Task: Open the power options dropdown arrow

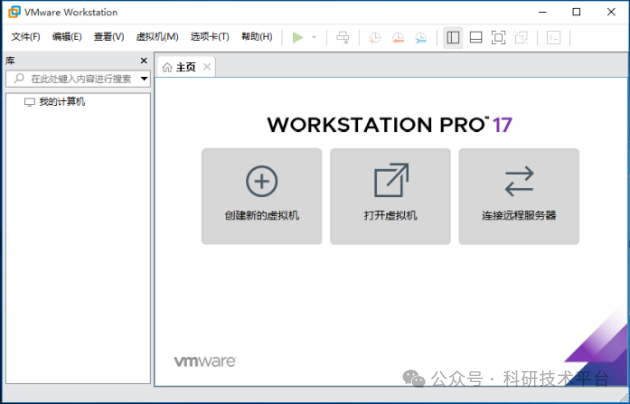Action: [x=314, y=37]
